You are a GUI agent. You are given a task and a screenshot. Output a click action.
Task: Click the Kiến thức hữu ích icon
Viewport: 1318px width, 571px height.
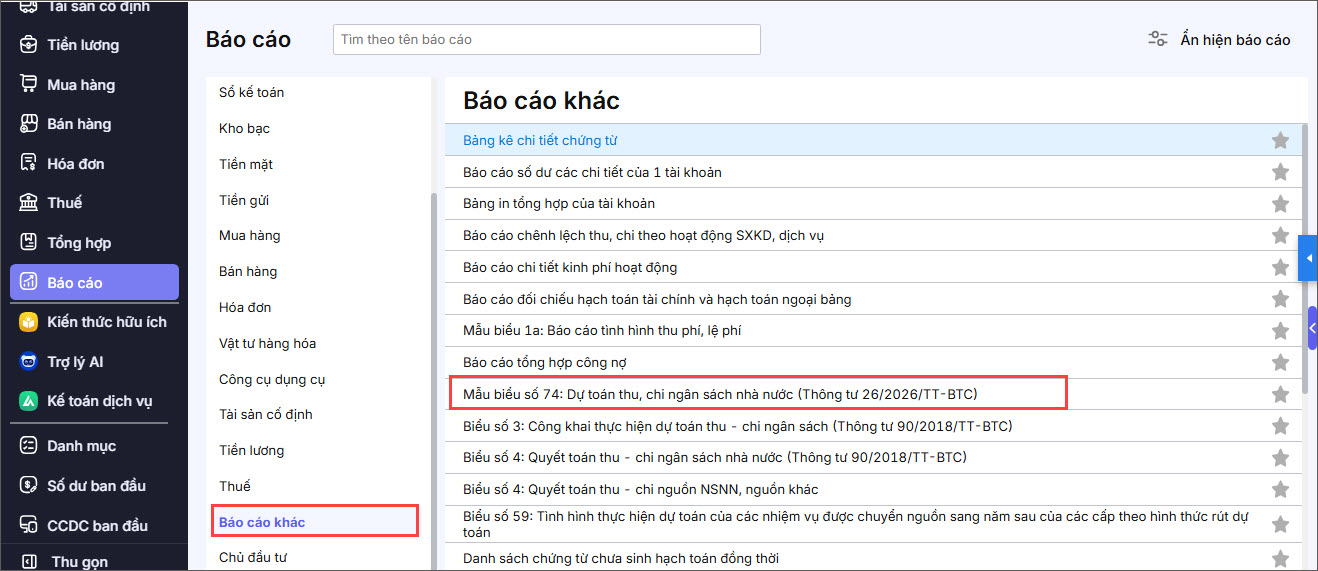(x=29, y=322)
